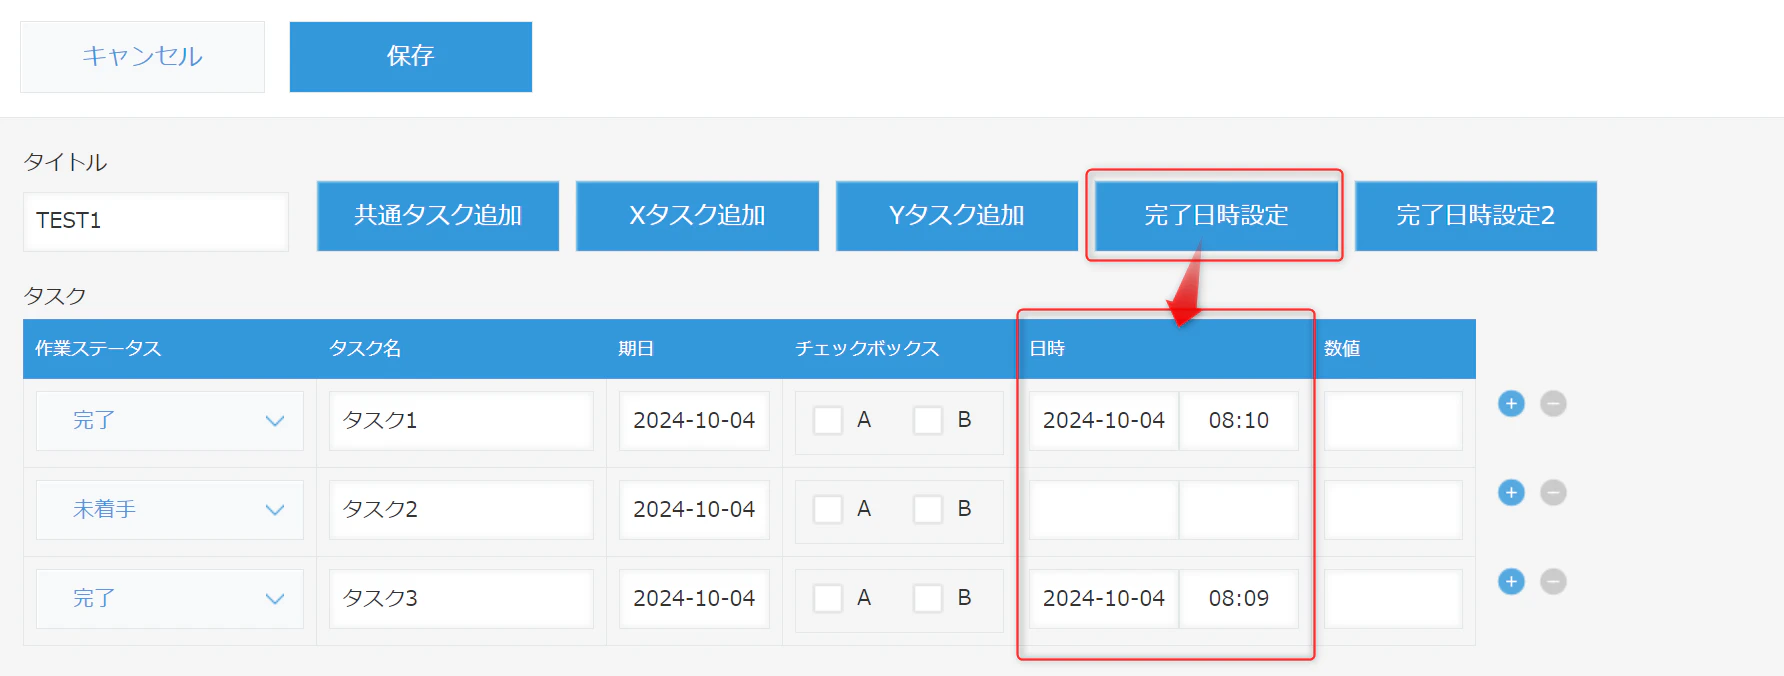Remove the タスク1 row with minus icon
The image size is (1784, 676).
click(1553, 404)
